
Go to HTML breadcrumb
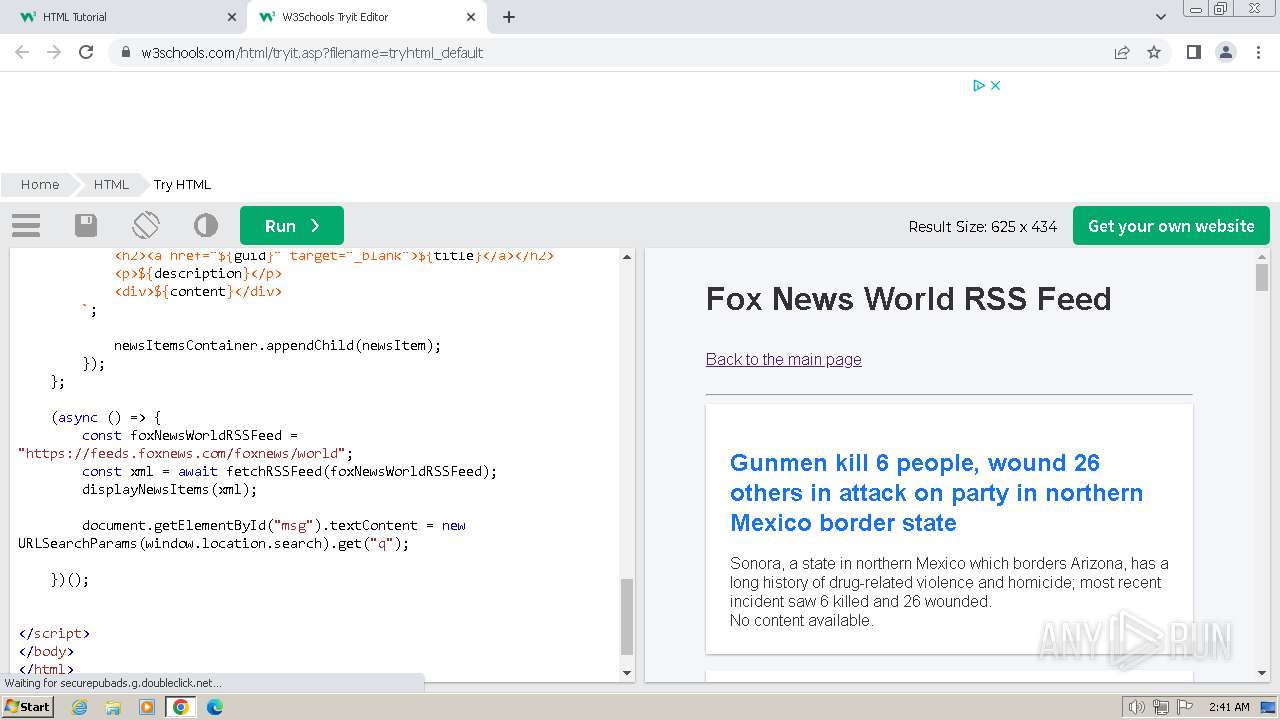111,184
